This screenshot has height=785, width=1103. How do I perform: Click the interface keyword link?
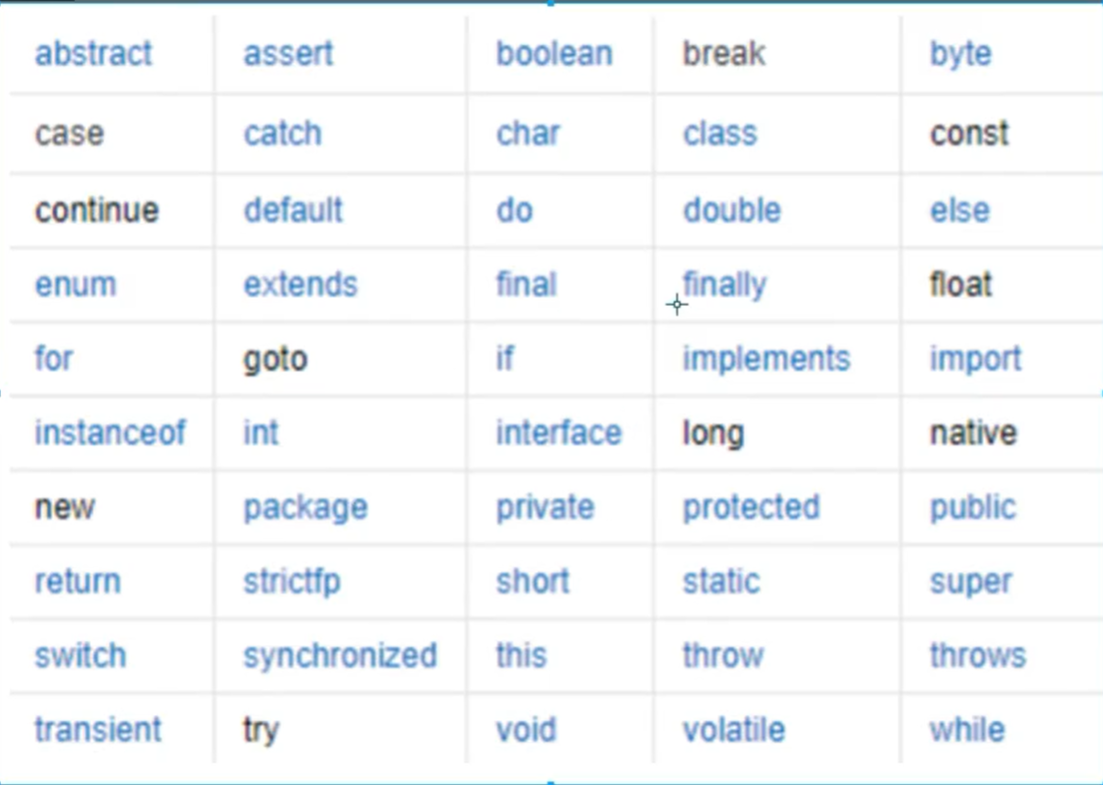tap(559, 432)
